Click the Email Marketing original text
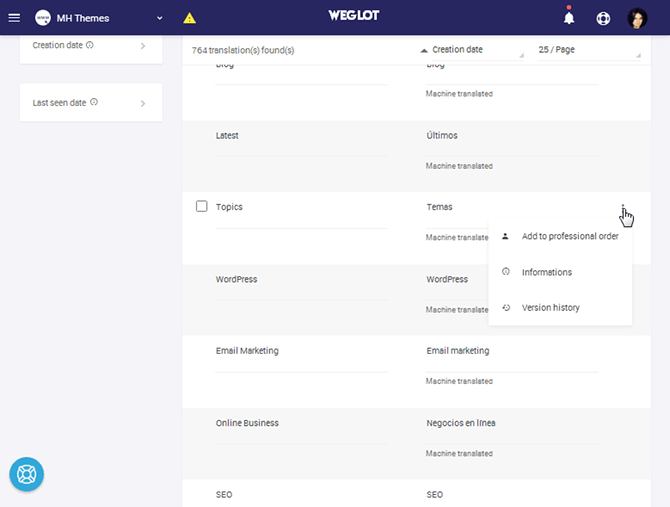 [247, 351]
